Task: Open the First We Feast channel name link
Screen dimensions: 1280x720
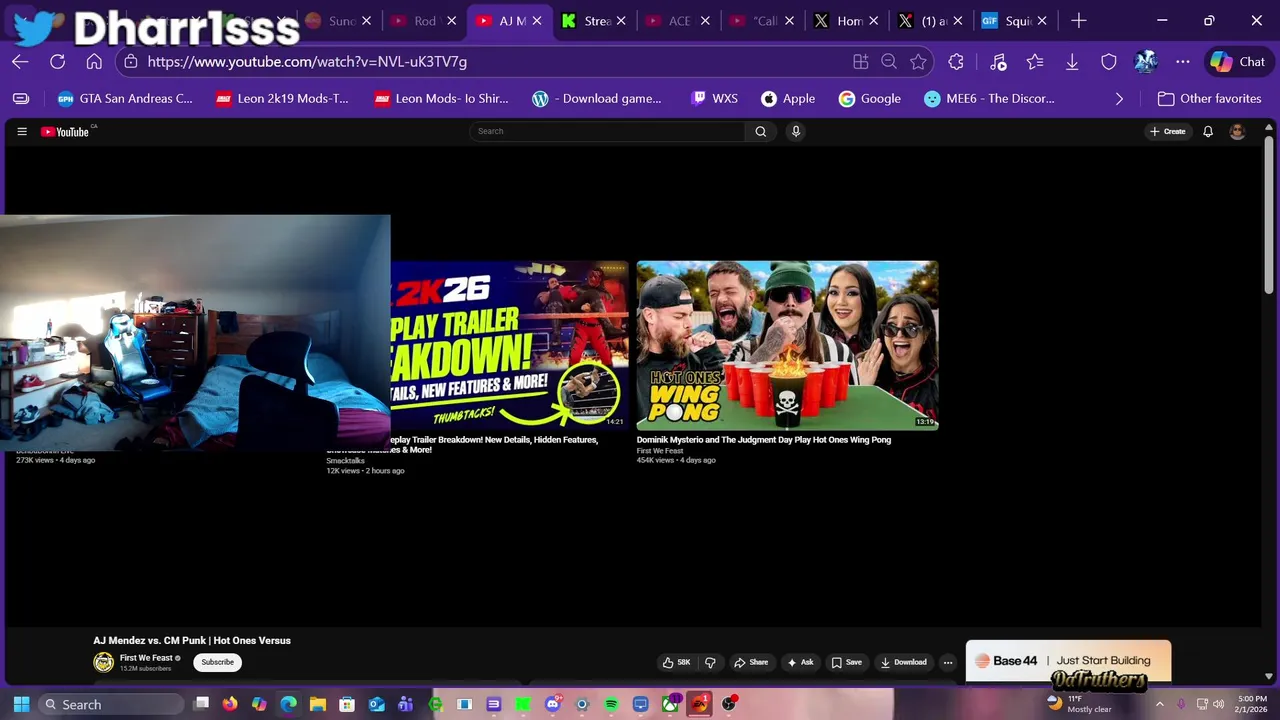Action: [x=146, y=658]
